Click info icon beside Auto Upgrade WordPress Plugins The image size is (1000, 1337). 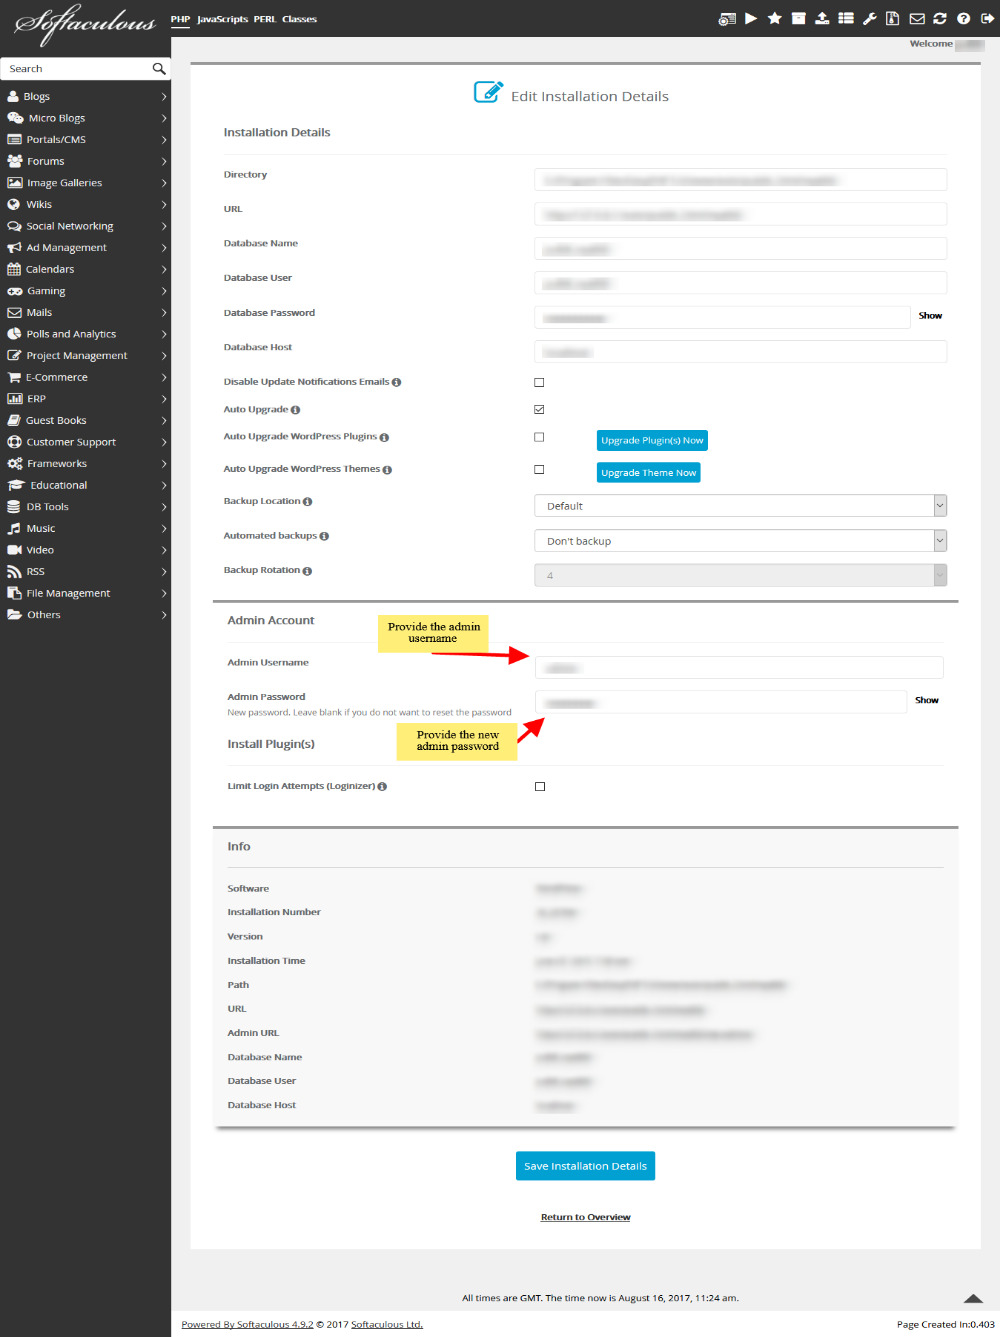[x=384, y=438]
